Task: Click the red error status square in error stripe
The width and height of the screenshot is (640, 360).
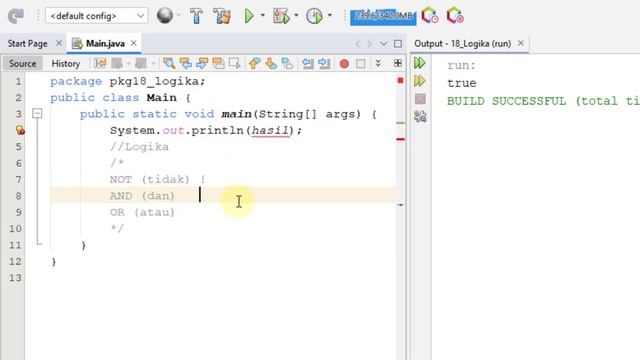Action: click(400, 80)
